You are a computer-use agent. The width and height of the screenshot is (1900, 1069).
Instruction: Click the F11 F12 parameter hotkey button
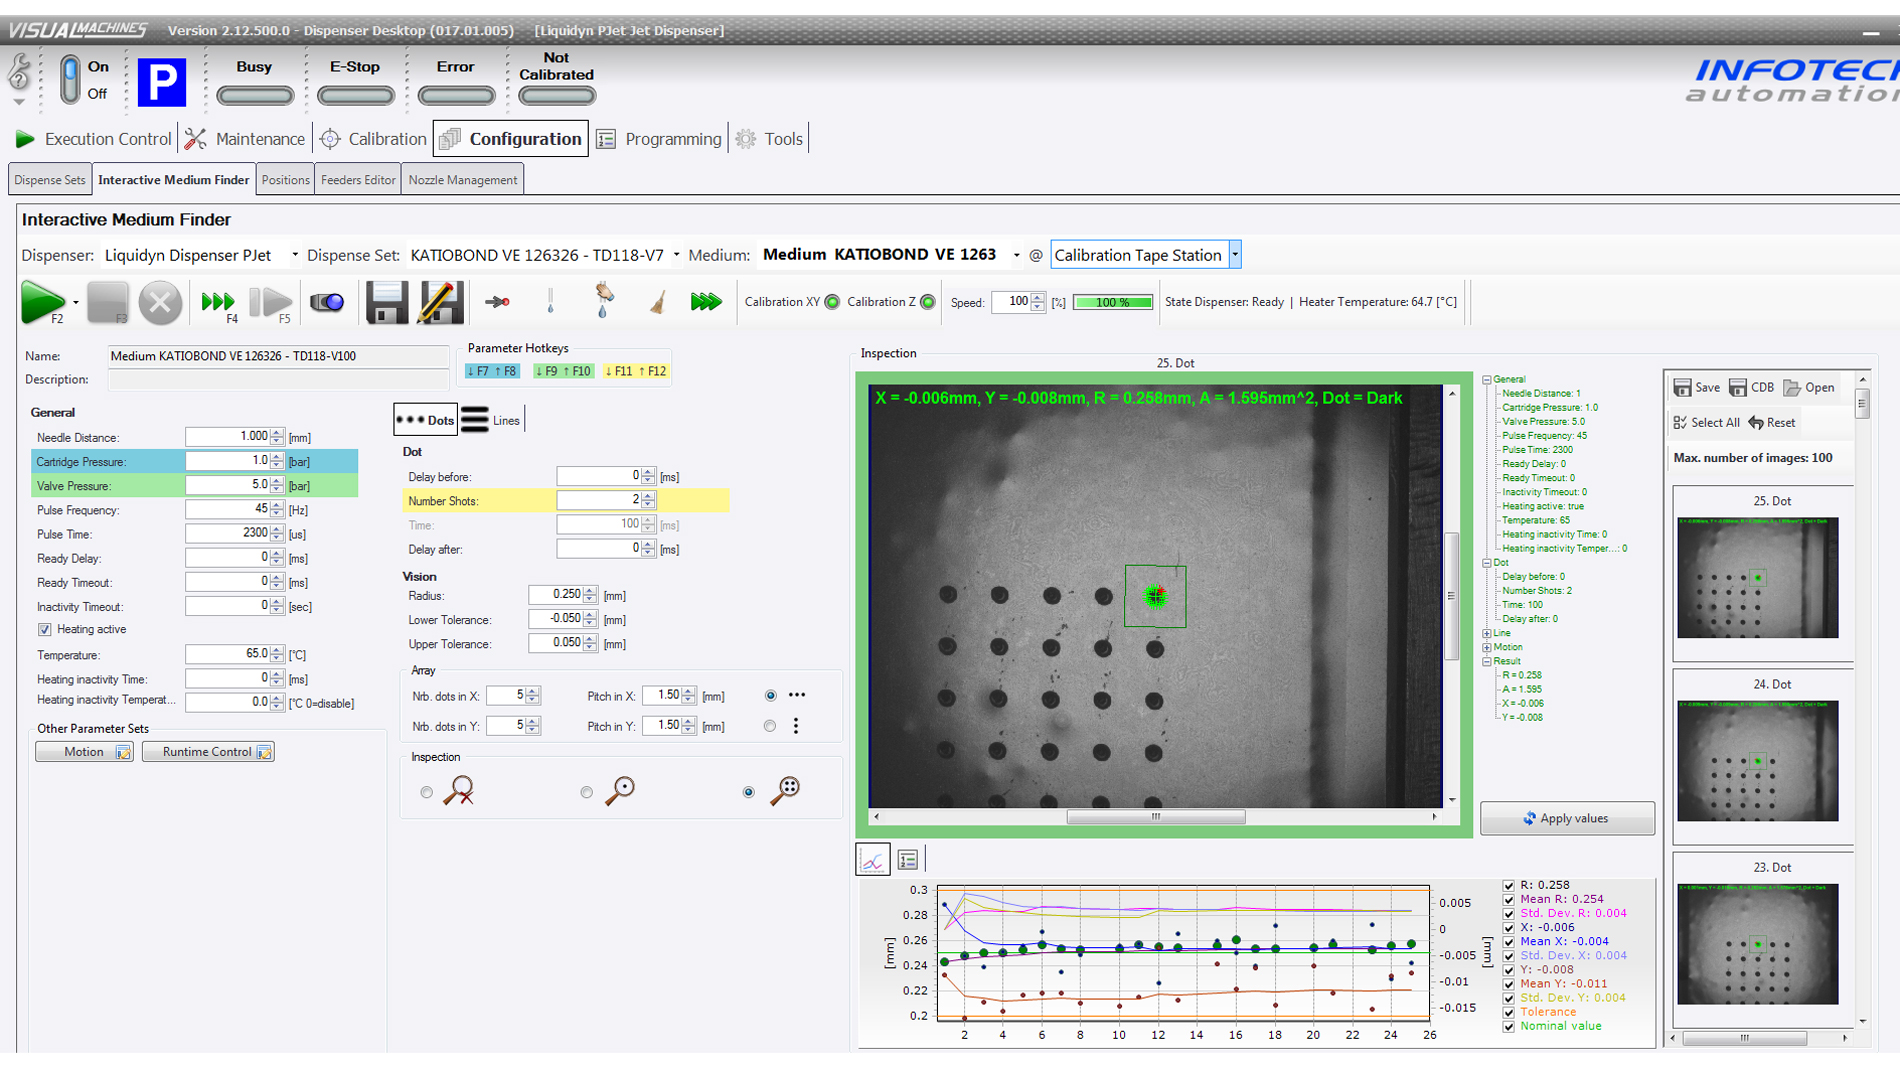[x=635, y=371]
